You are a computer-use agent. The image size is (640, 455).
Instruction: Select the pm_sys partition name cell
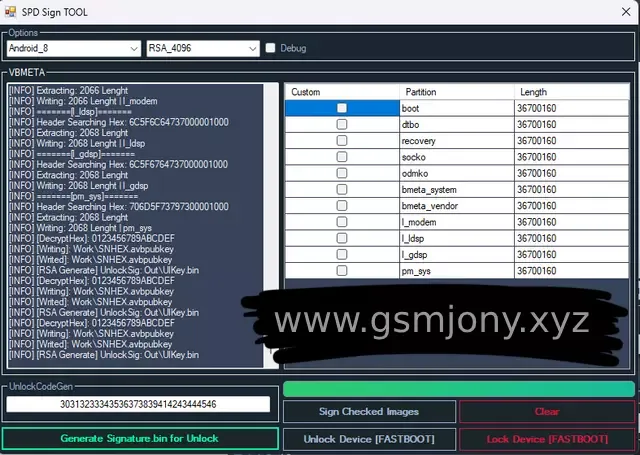[457, 271]
